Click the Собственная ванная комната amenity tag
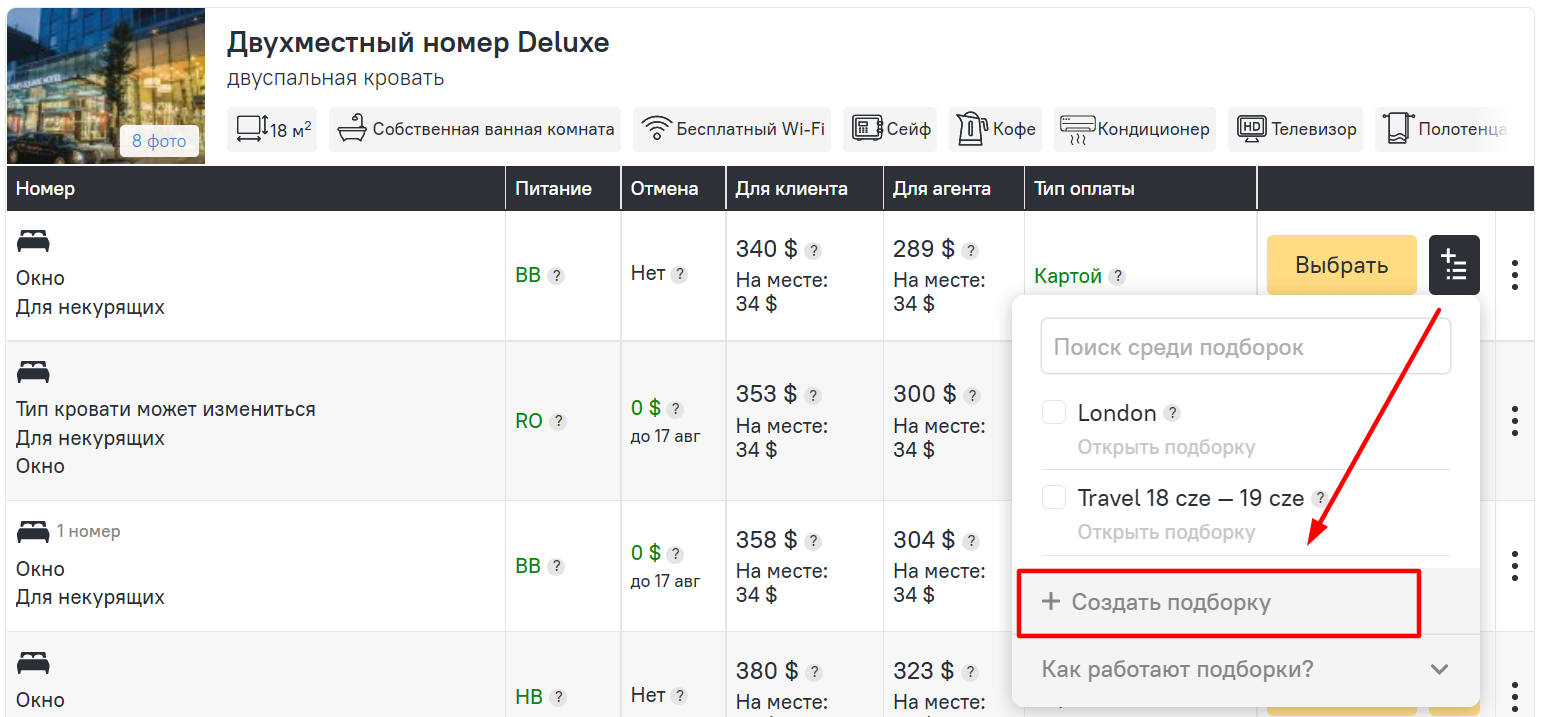 click(475, 129)
